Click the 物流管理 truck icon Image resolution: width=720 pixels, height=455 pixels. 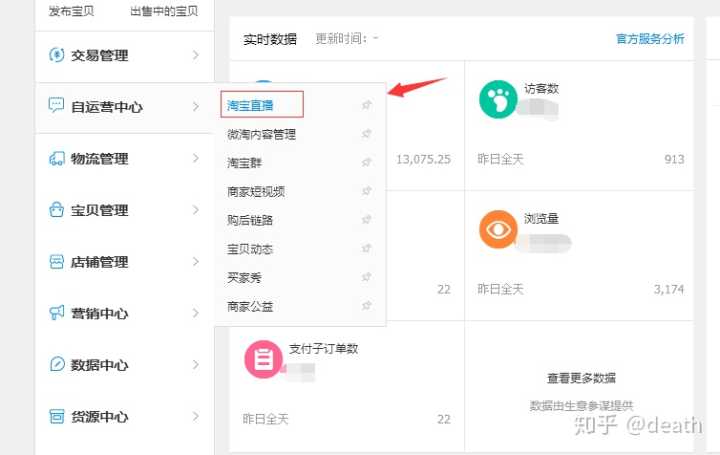click(x=56, y=158)
